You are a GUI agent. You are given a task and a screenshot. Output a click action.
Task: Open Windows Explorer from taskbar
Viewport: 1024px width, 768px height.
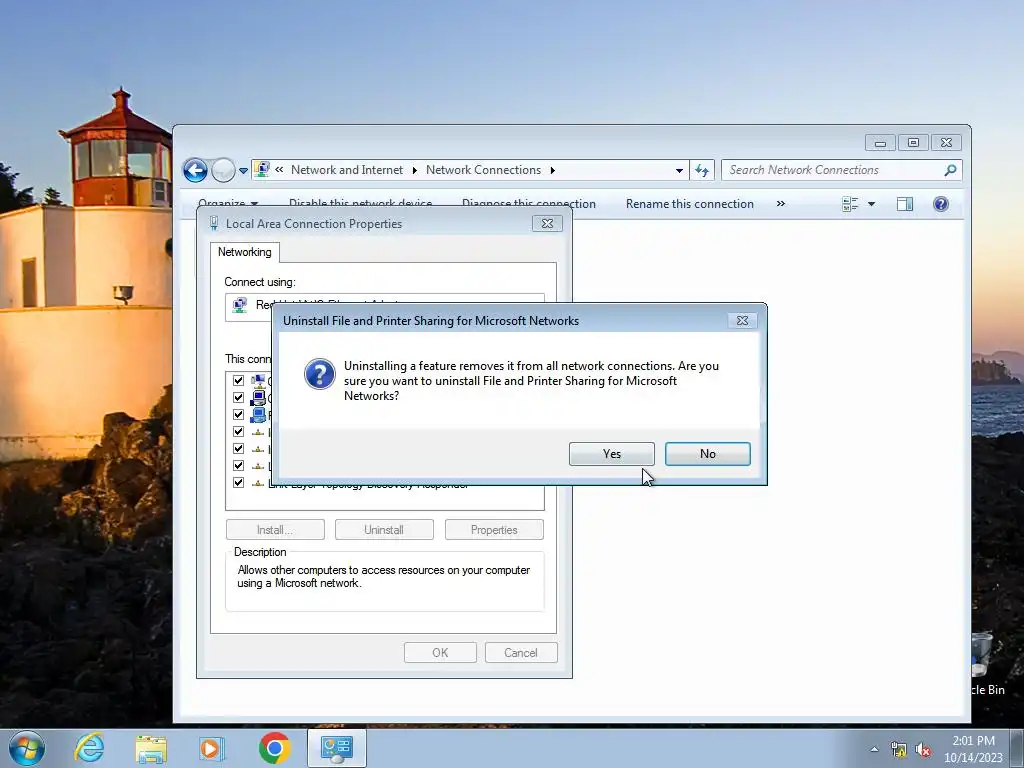(151, 748)
